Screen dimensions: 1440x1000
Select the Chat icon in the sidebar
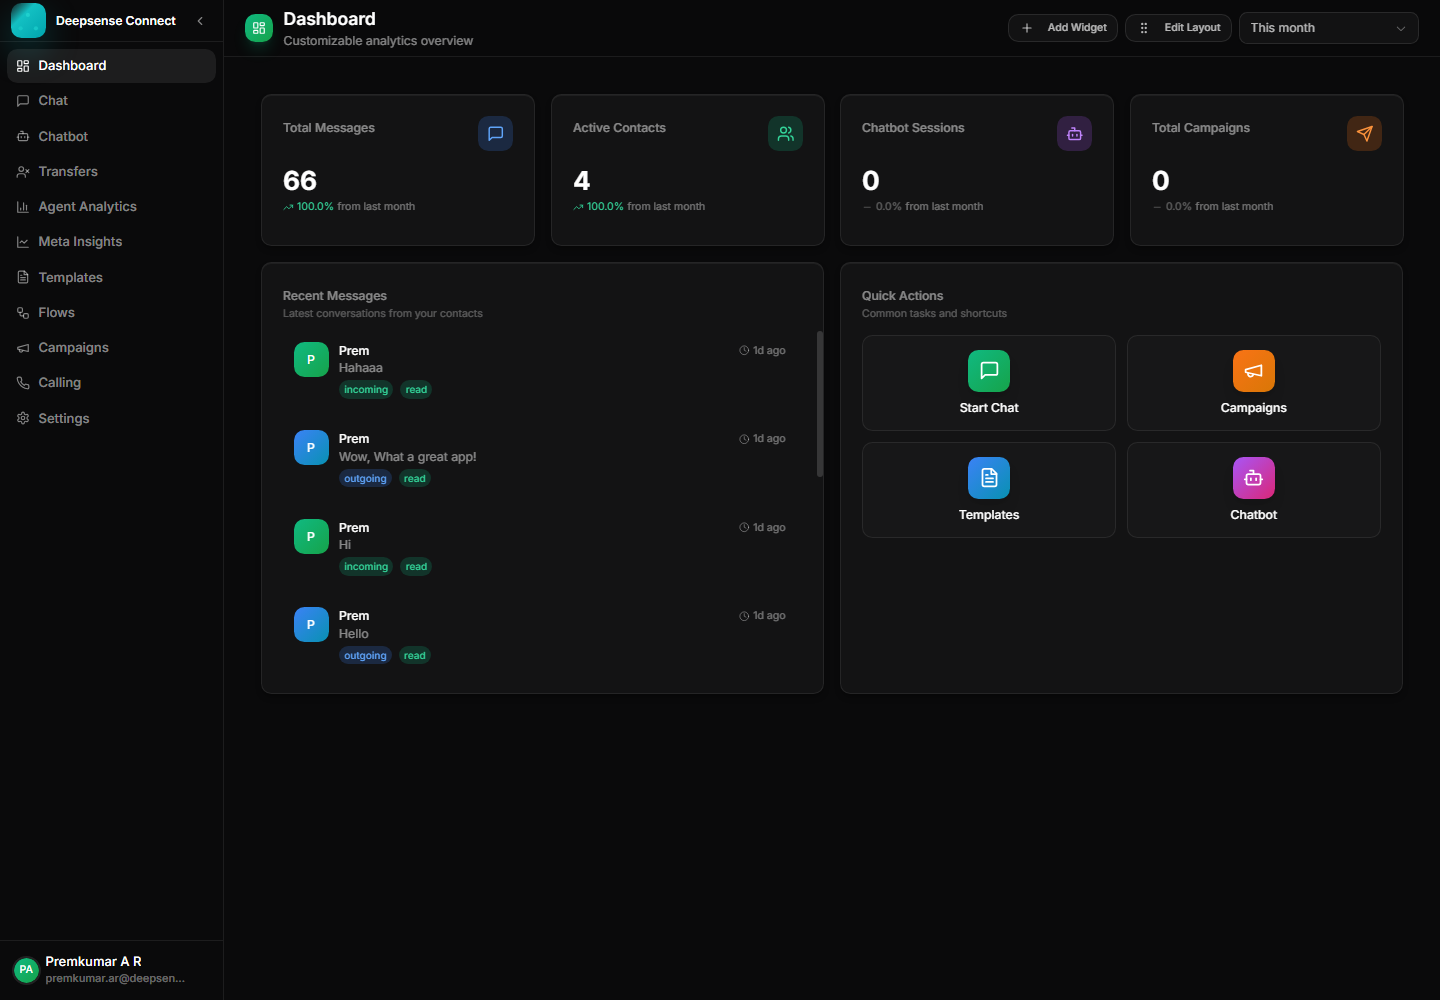coord(23,100)
